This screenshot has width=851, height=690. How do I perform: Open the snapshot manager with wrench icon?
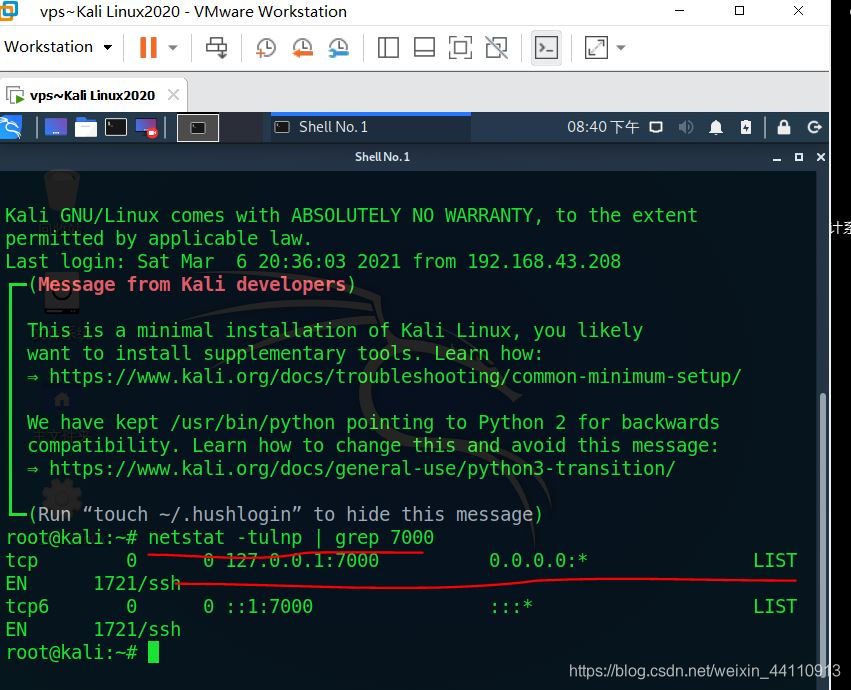[339, 48]
